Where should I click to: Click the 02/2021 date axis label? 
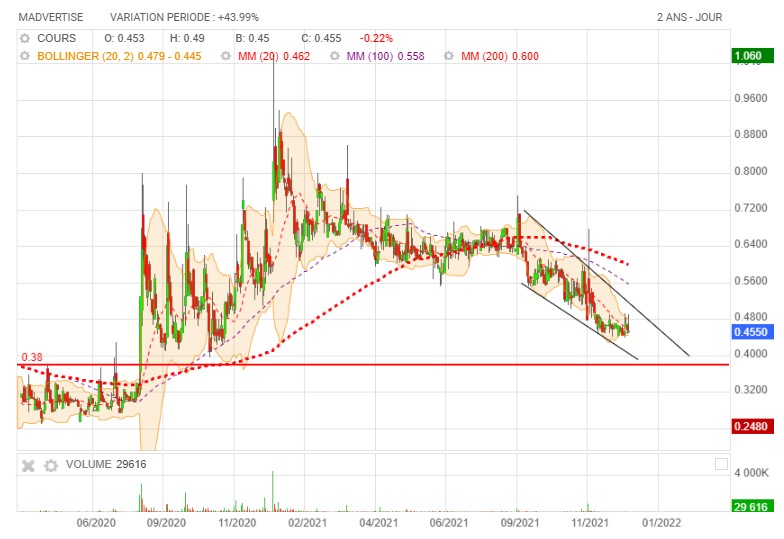pos(308,523)
